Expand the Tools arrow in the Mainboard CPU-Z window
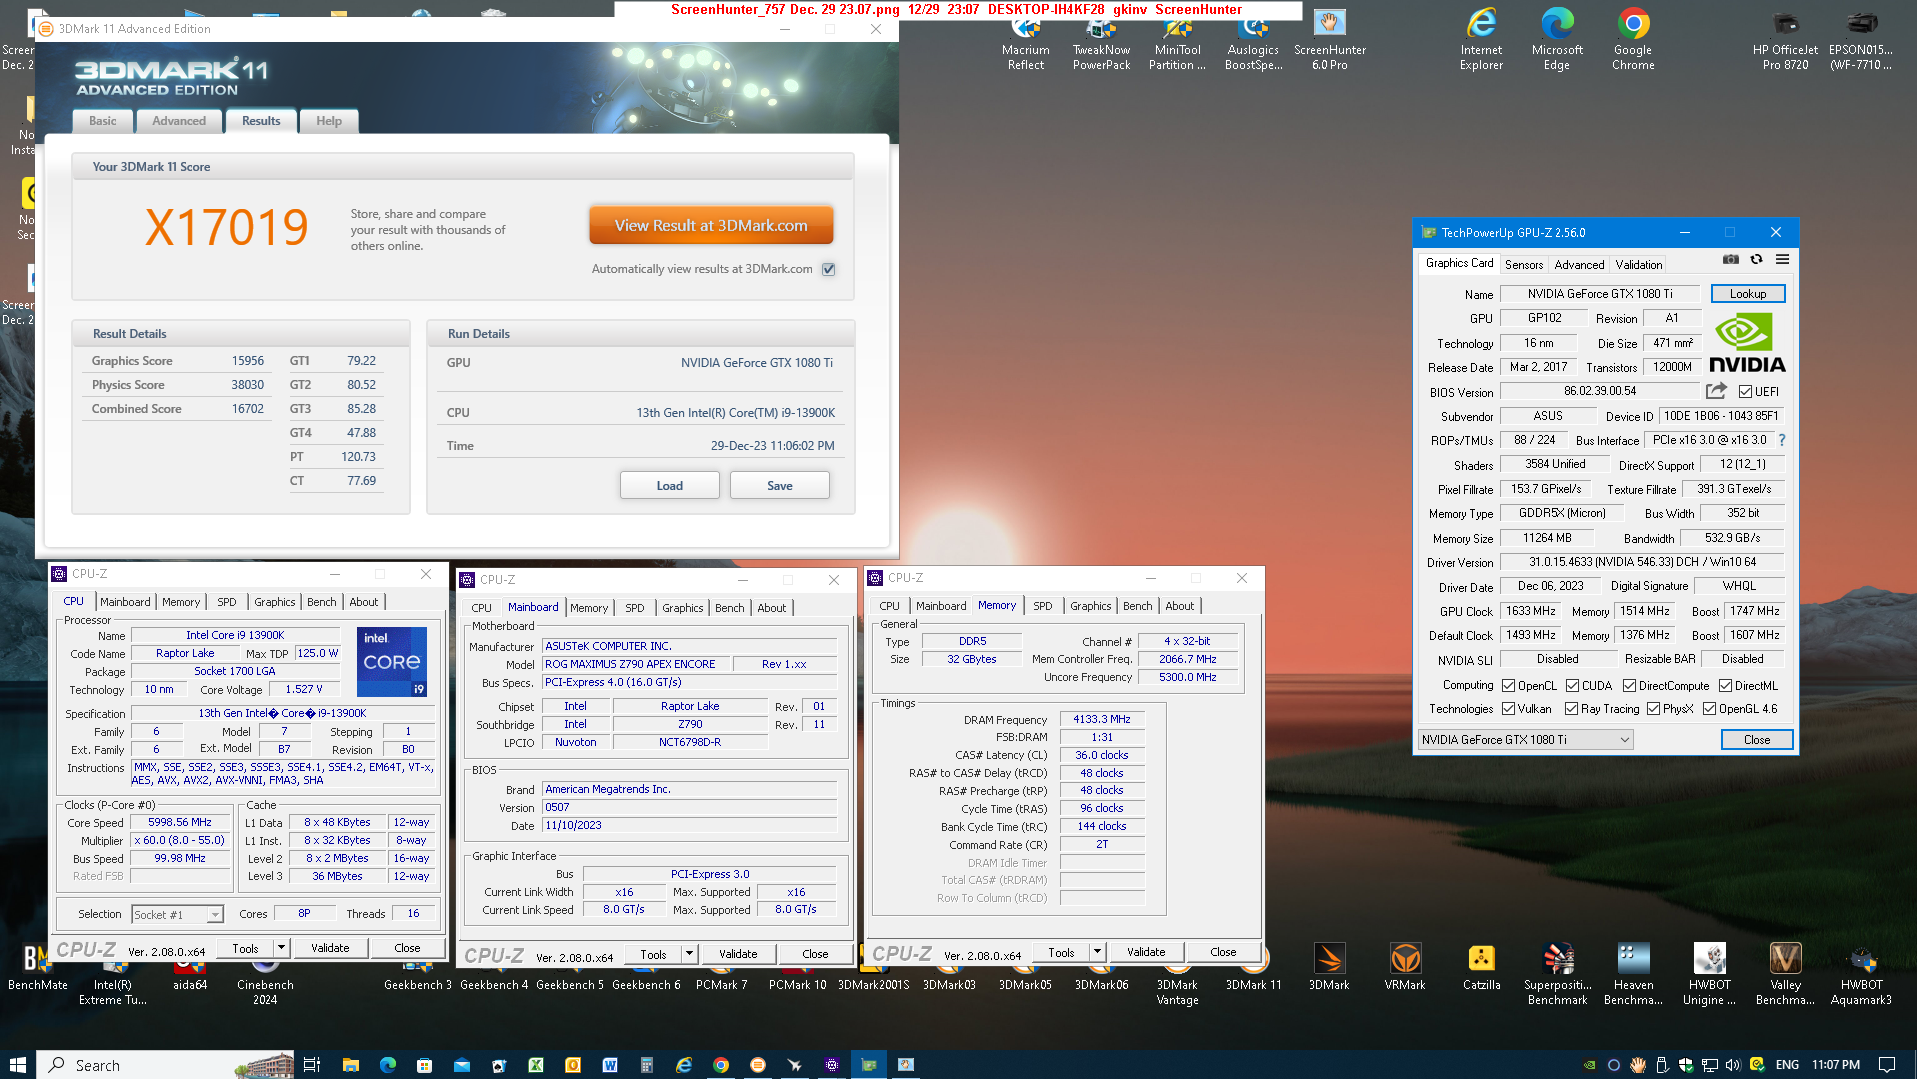 click(x=689, y=954)
